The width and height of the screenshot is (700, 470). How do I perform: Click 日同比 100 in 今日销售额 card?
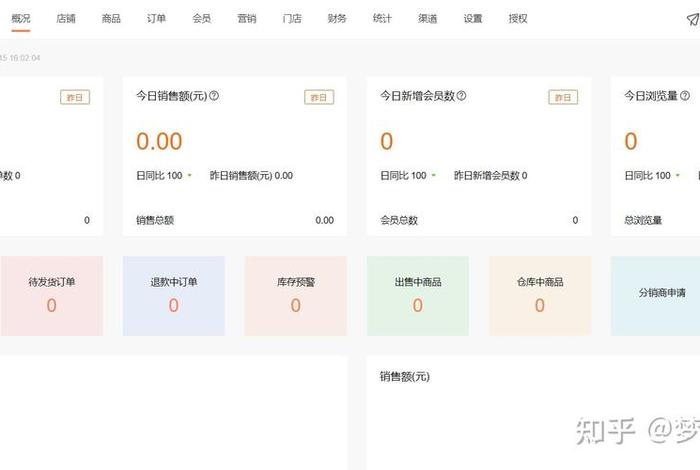tap(159, 176)
